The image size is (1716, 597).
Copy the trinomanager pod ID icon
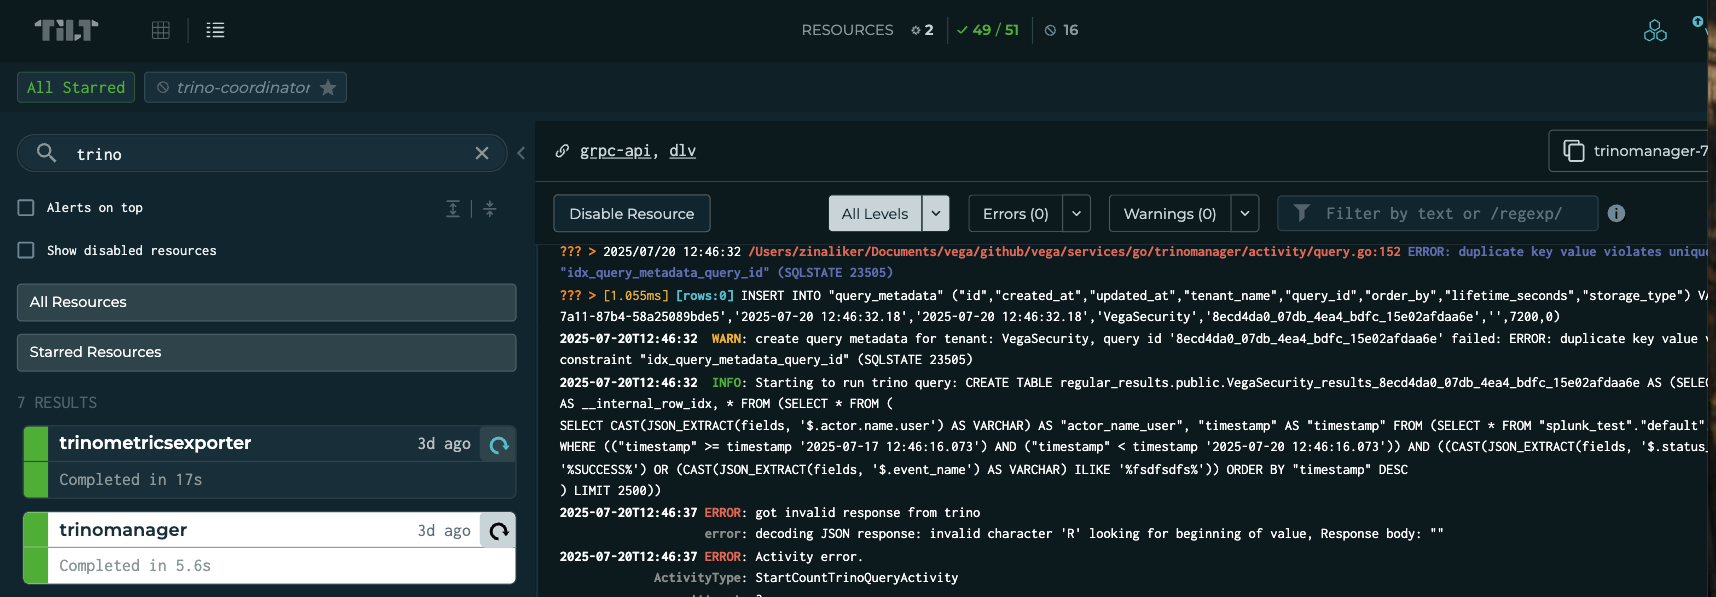tap(1574, 151)
